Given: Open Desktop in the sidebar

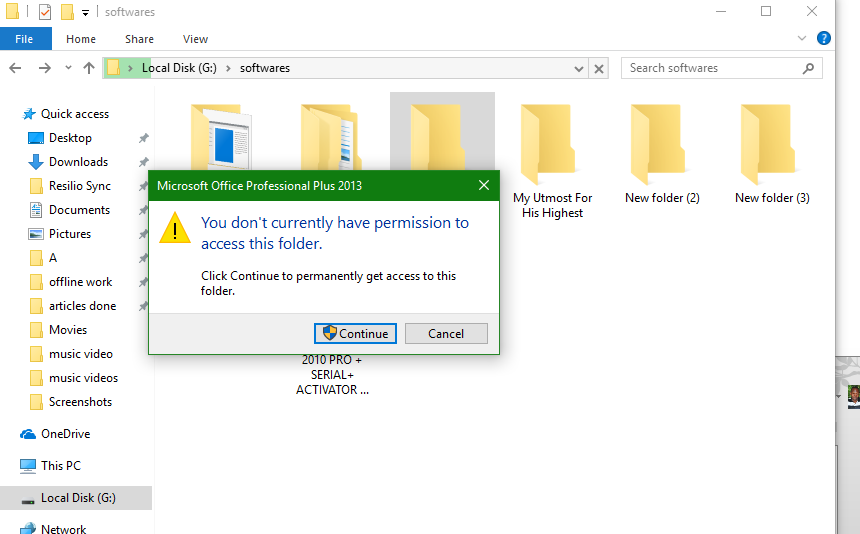Looking at the screenshot, I should point(70,138).
